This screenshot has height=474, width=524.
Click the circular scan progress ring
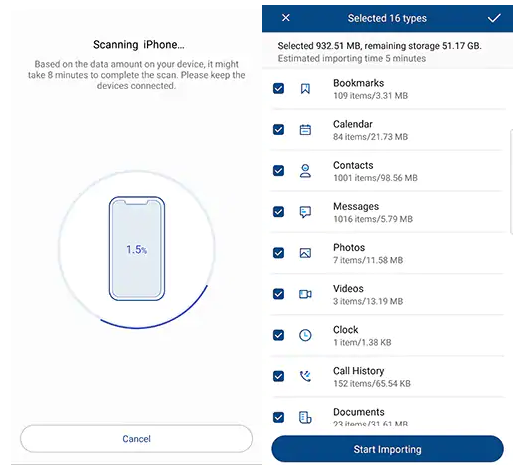tap(137, 249)
